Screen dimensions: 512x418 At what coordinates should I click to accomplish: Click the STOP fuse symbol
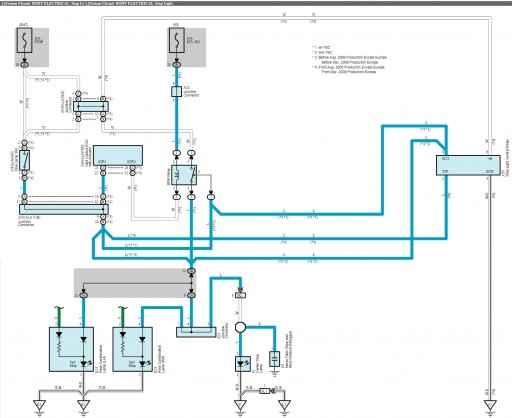point(24,40)
